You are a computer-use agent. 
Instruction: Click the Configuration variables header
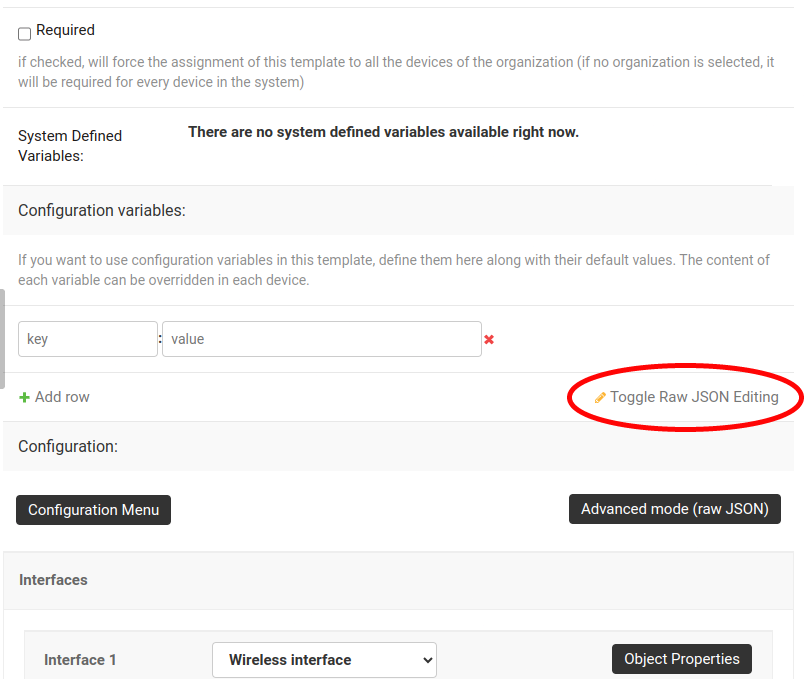[101, 210]
